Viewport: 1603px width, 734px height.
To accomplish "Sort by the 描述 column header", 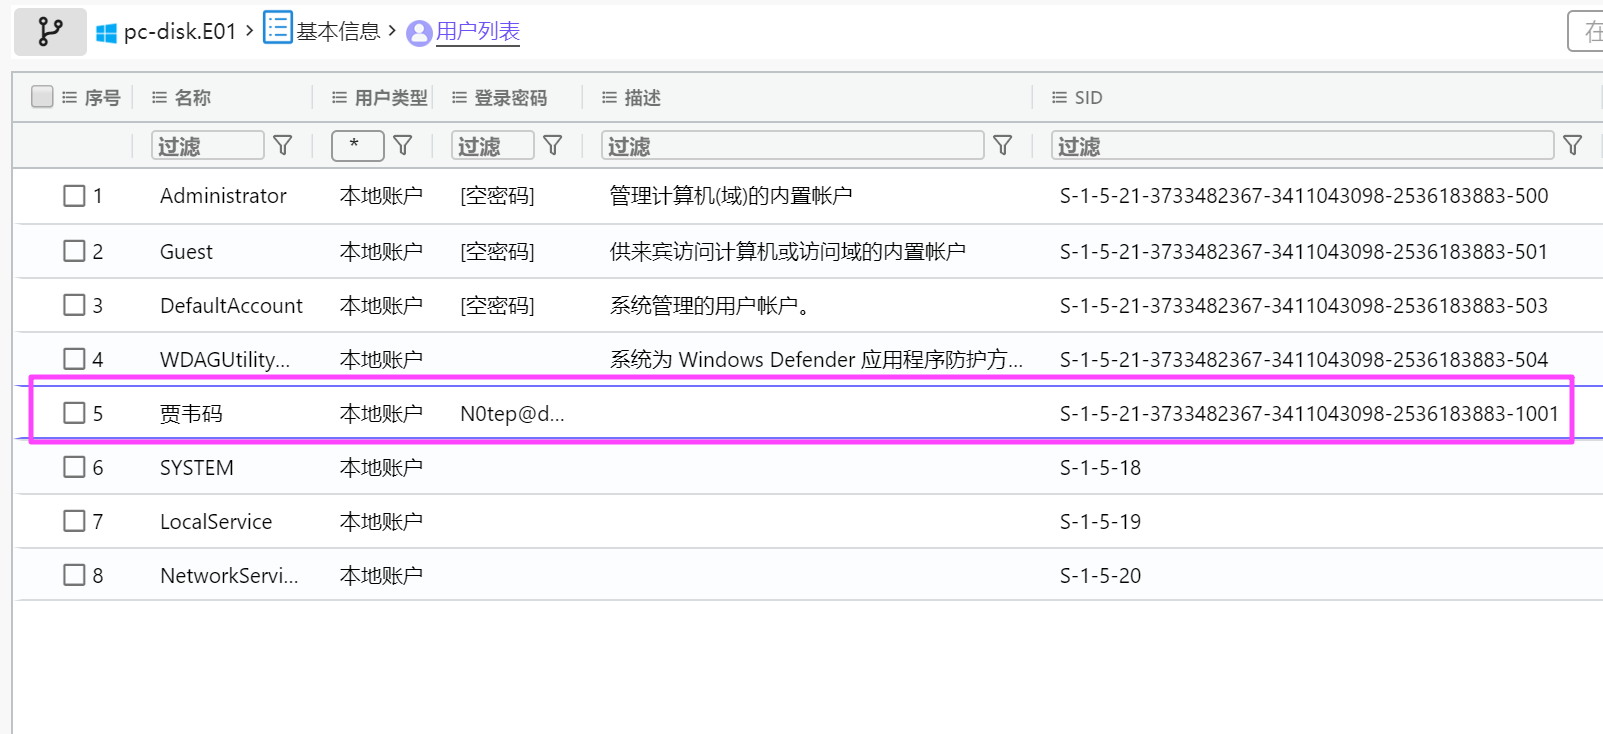I will point(643,98).
